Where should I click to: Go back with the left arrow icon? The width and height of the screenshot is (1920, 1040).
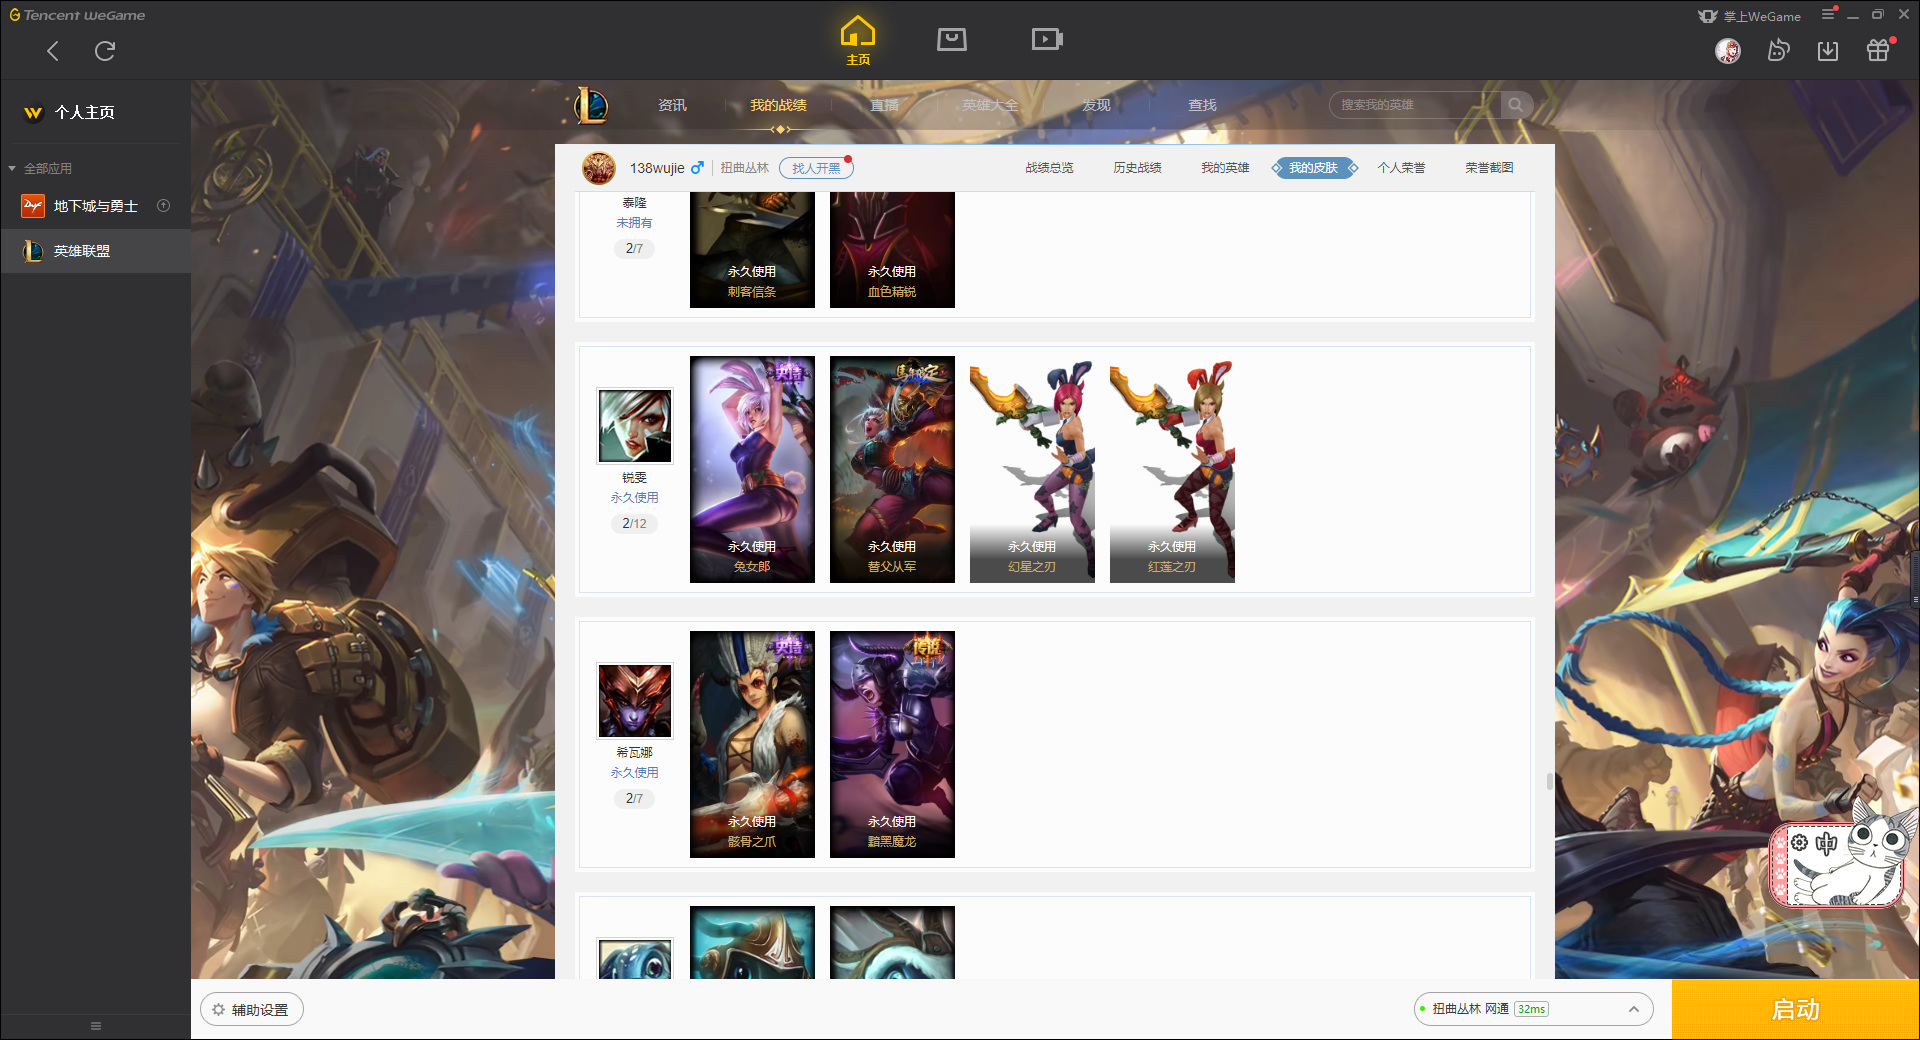click(x=53, y=51)
